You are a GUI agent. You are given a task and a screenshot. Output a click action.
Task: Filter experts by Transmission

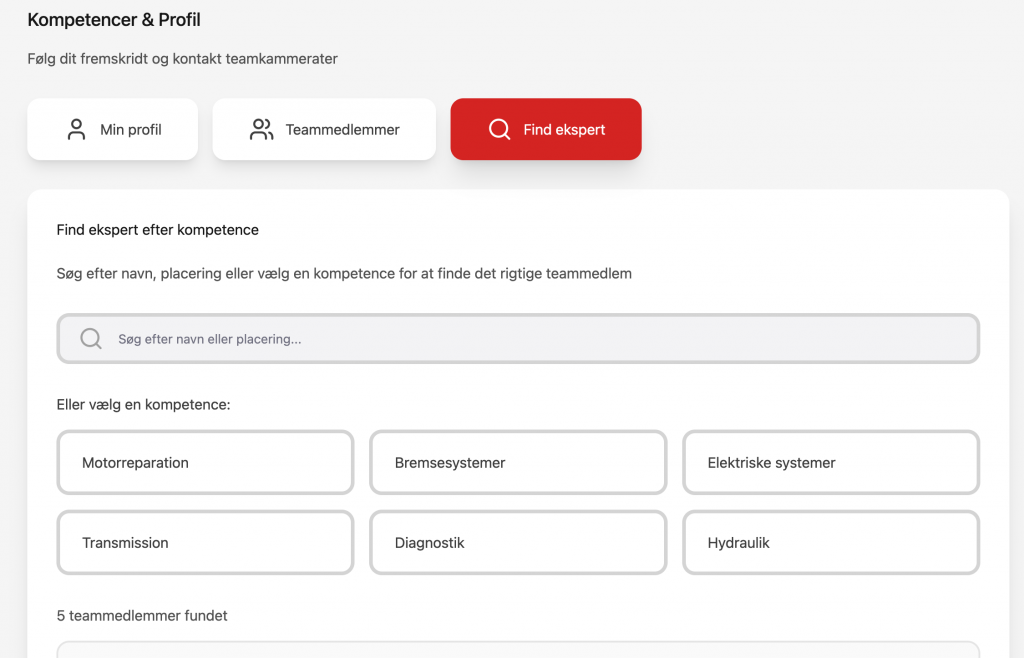tap(205, 543)
